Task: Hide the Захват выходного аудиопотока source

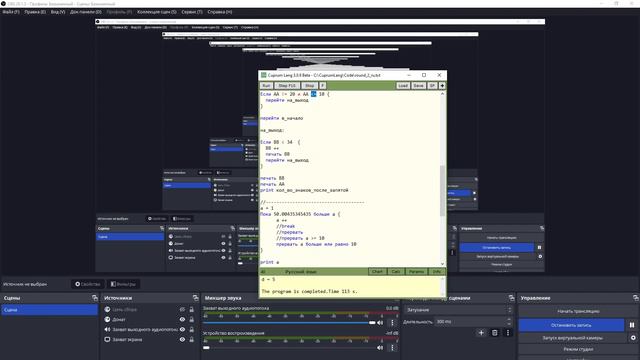Action: (x=182, y=329)
